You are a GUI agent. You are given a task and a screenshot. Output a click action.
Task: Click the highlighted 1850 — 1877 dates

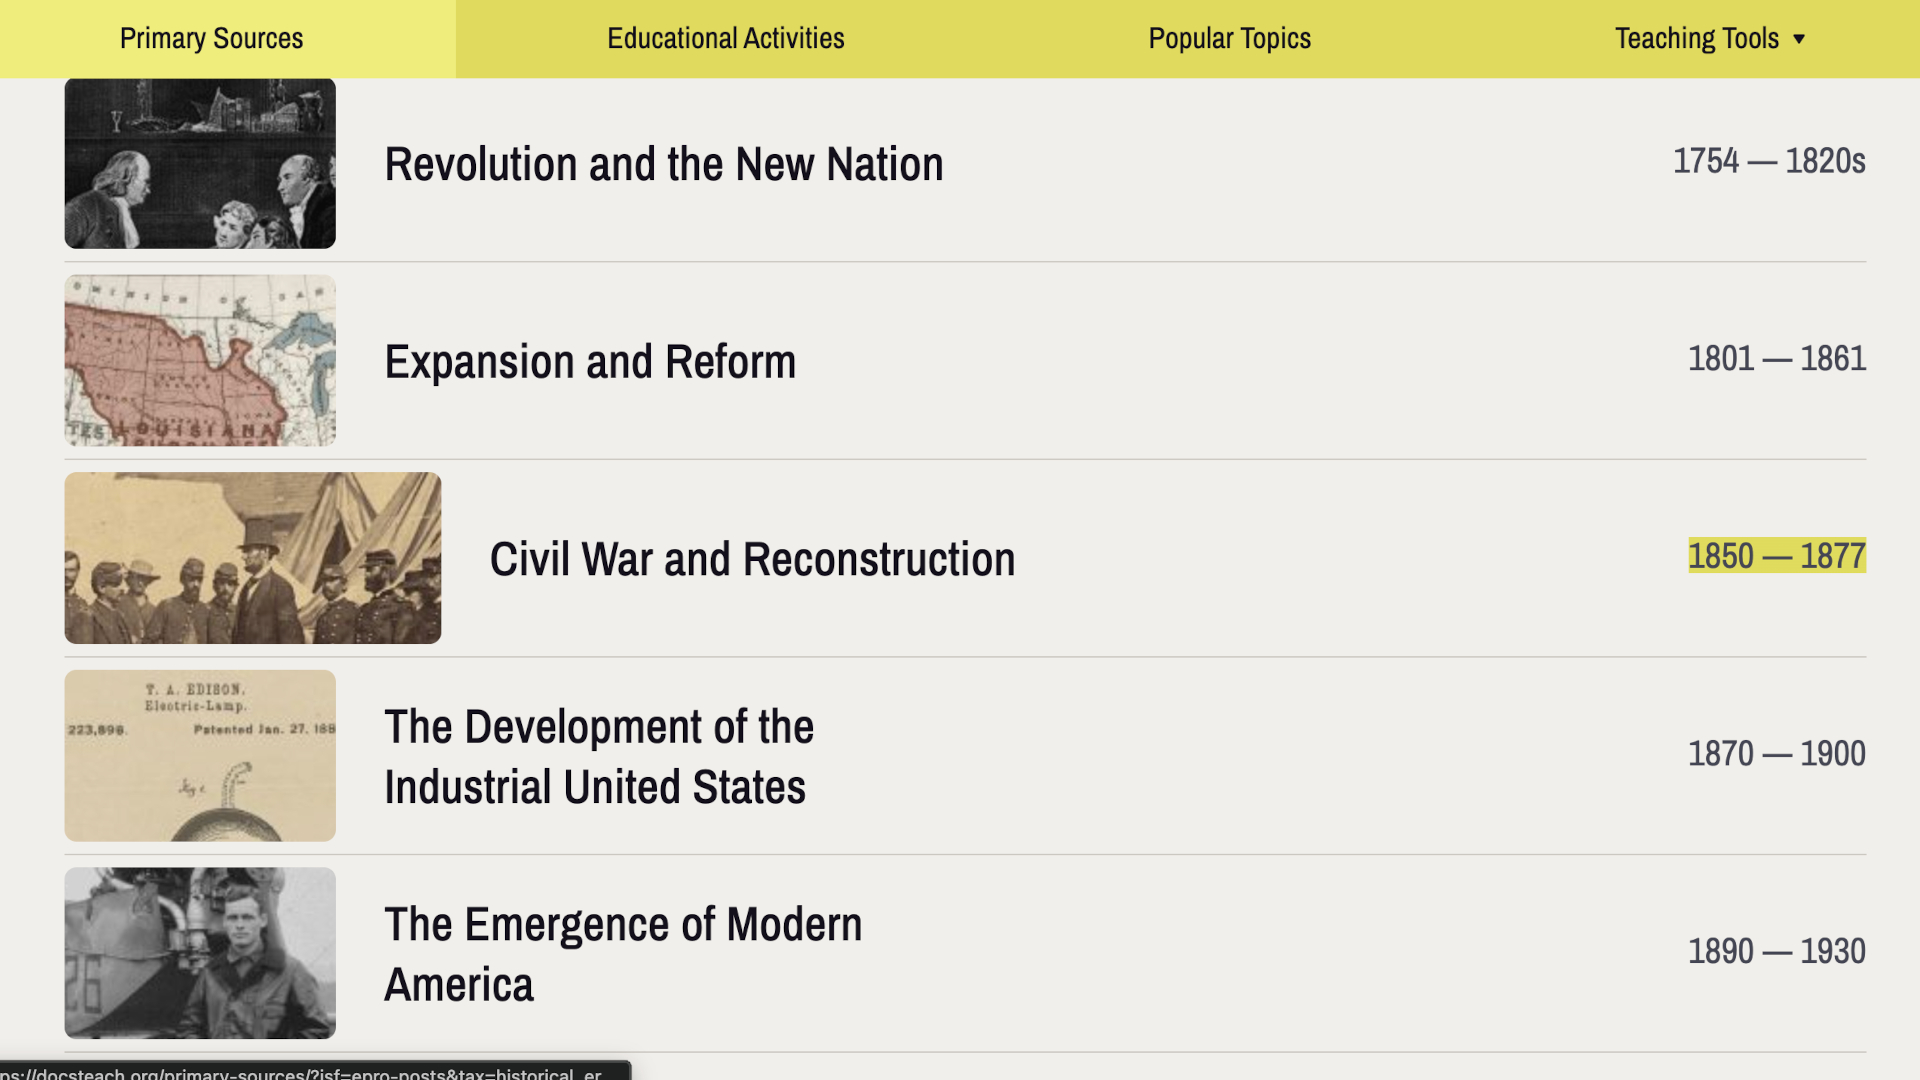click(x=1777, y=556)
